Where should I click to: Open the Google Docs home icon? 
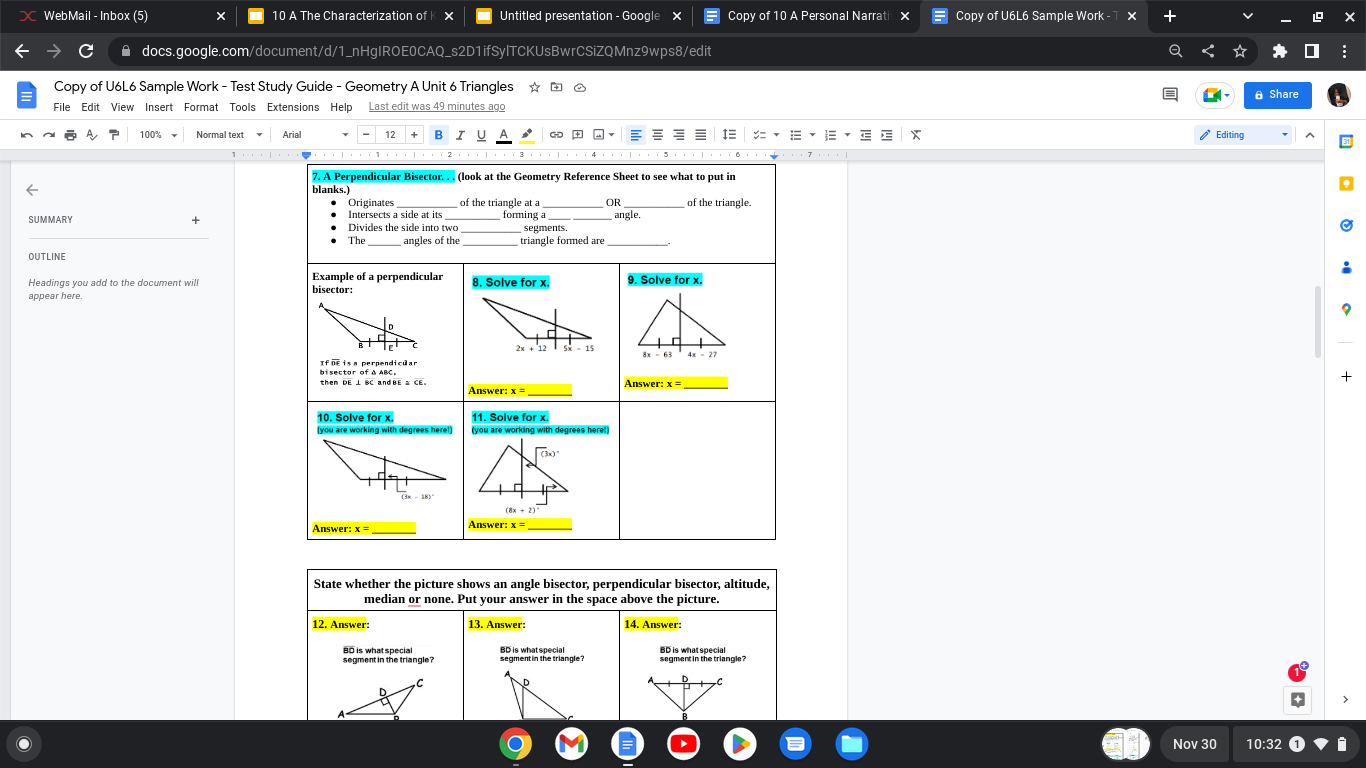point(27,95)
